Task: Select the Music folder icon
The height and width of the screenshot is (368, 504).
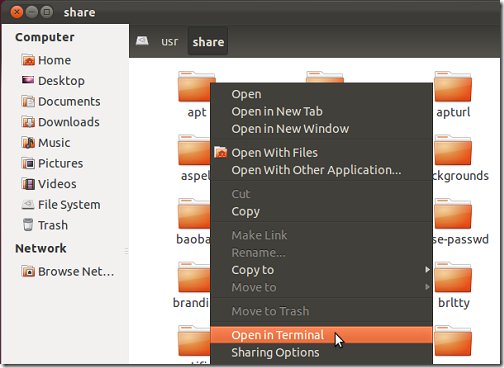Action: [x=28, y=143]
